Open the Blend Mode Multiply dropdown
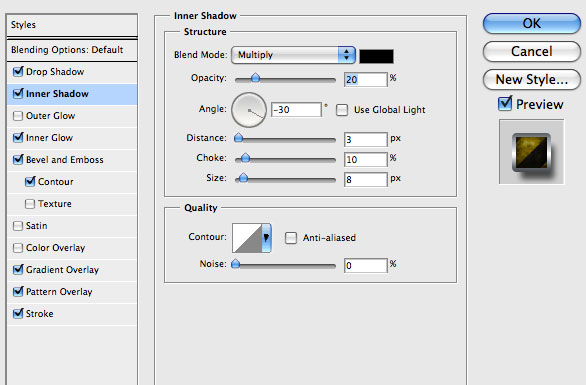 [293, 55]
